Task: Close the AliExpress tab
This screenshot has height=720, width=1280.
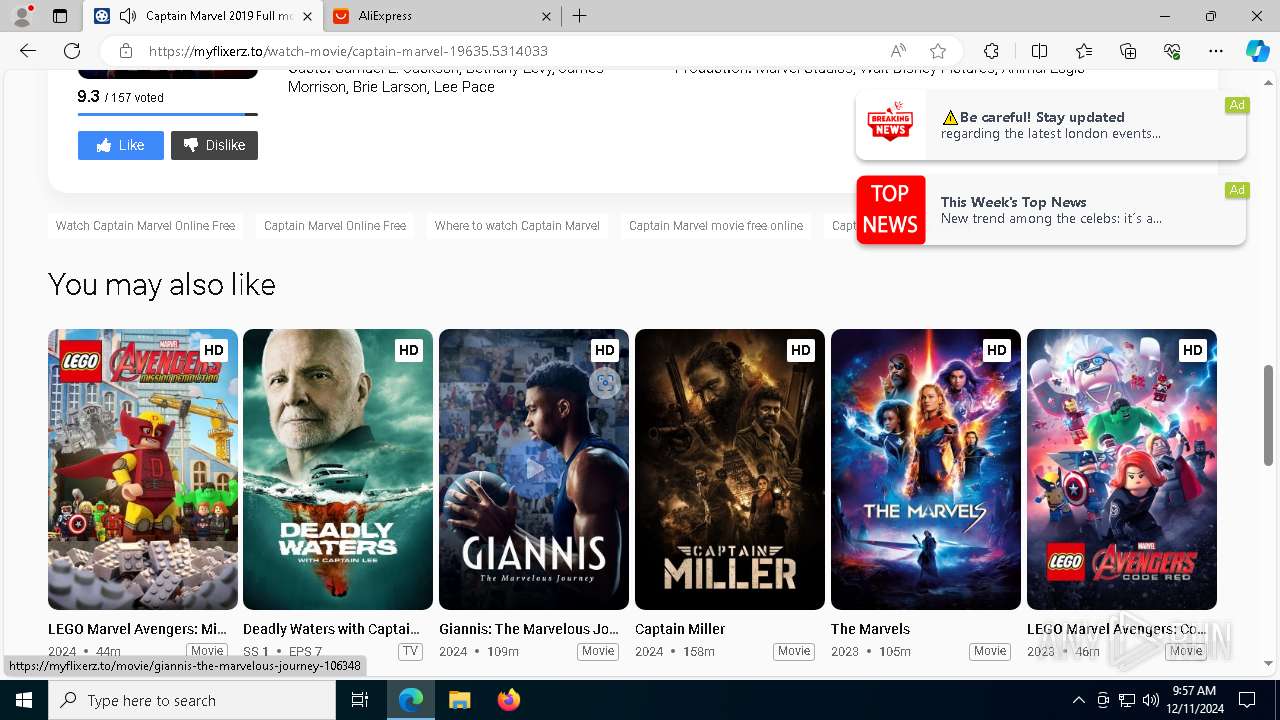Action: 546,16
